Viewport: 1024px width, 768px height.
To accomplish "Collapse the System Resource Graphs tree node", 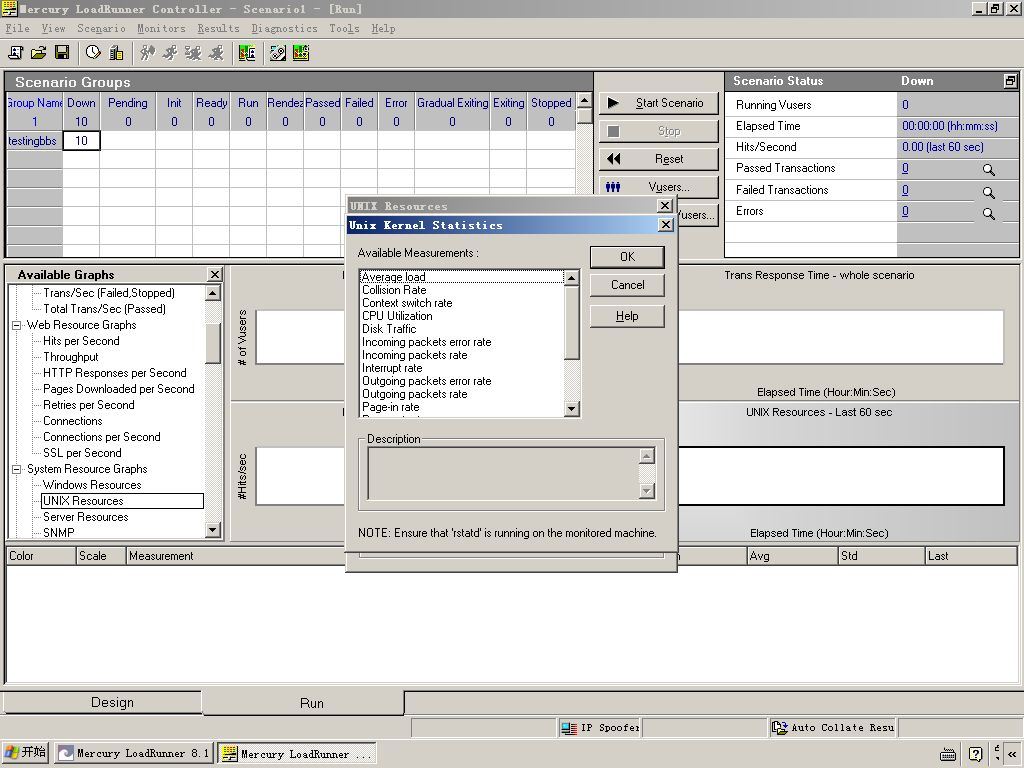I will coord(16,470).
